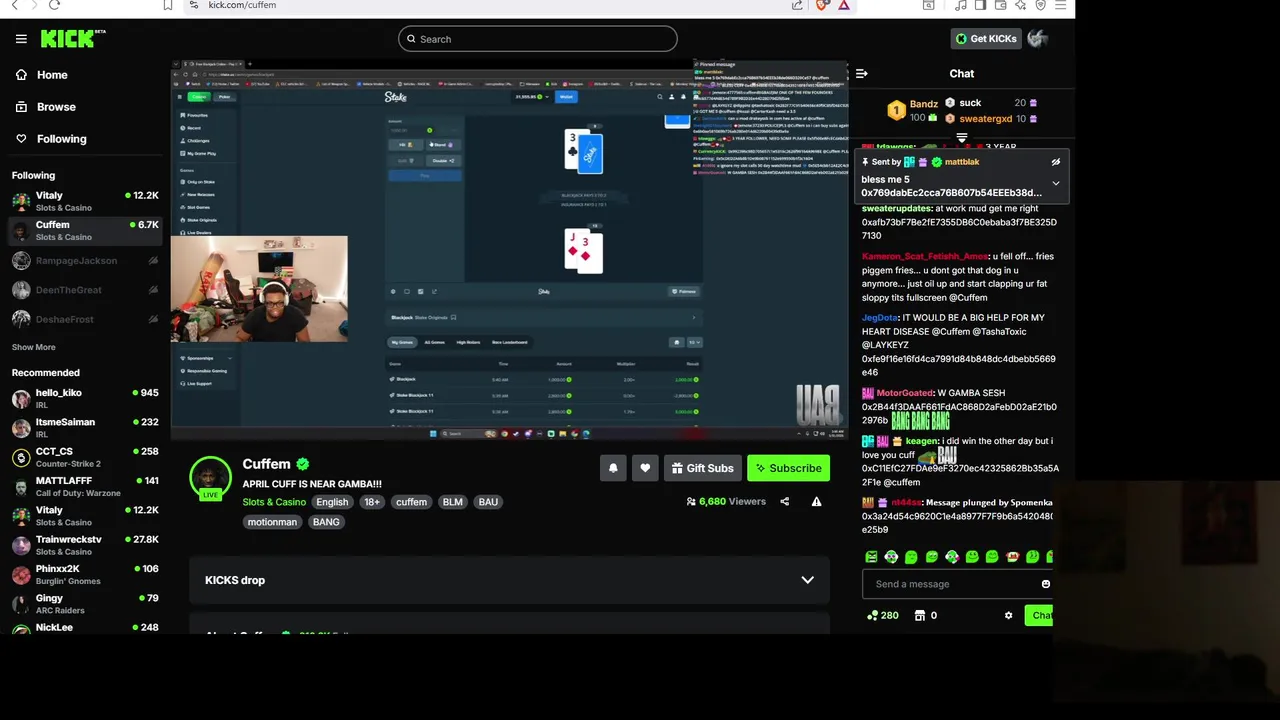Click the cuffem tag
The height and width of the screenshot is (720, 1280).
coord(411,502)
